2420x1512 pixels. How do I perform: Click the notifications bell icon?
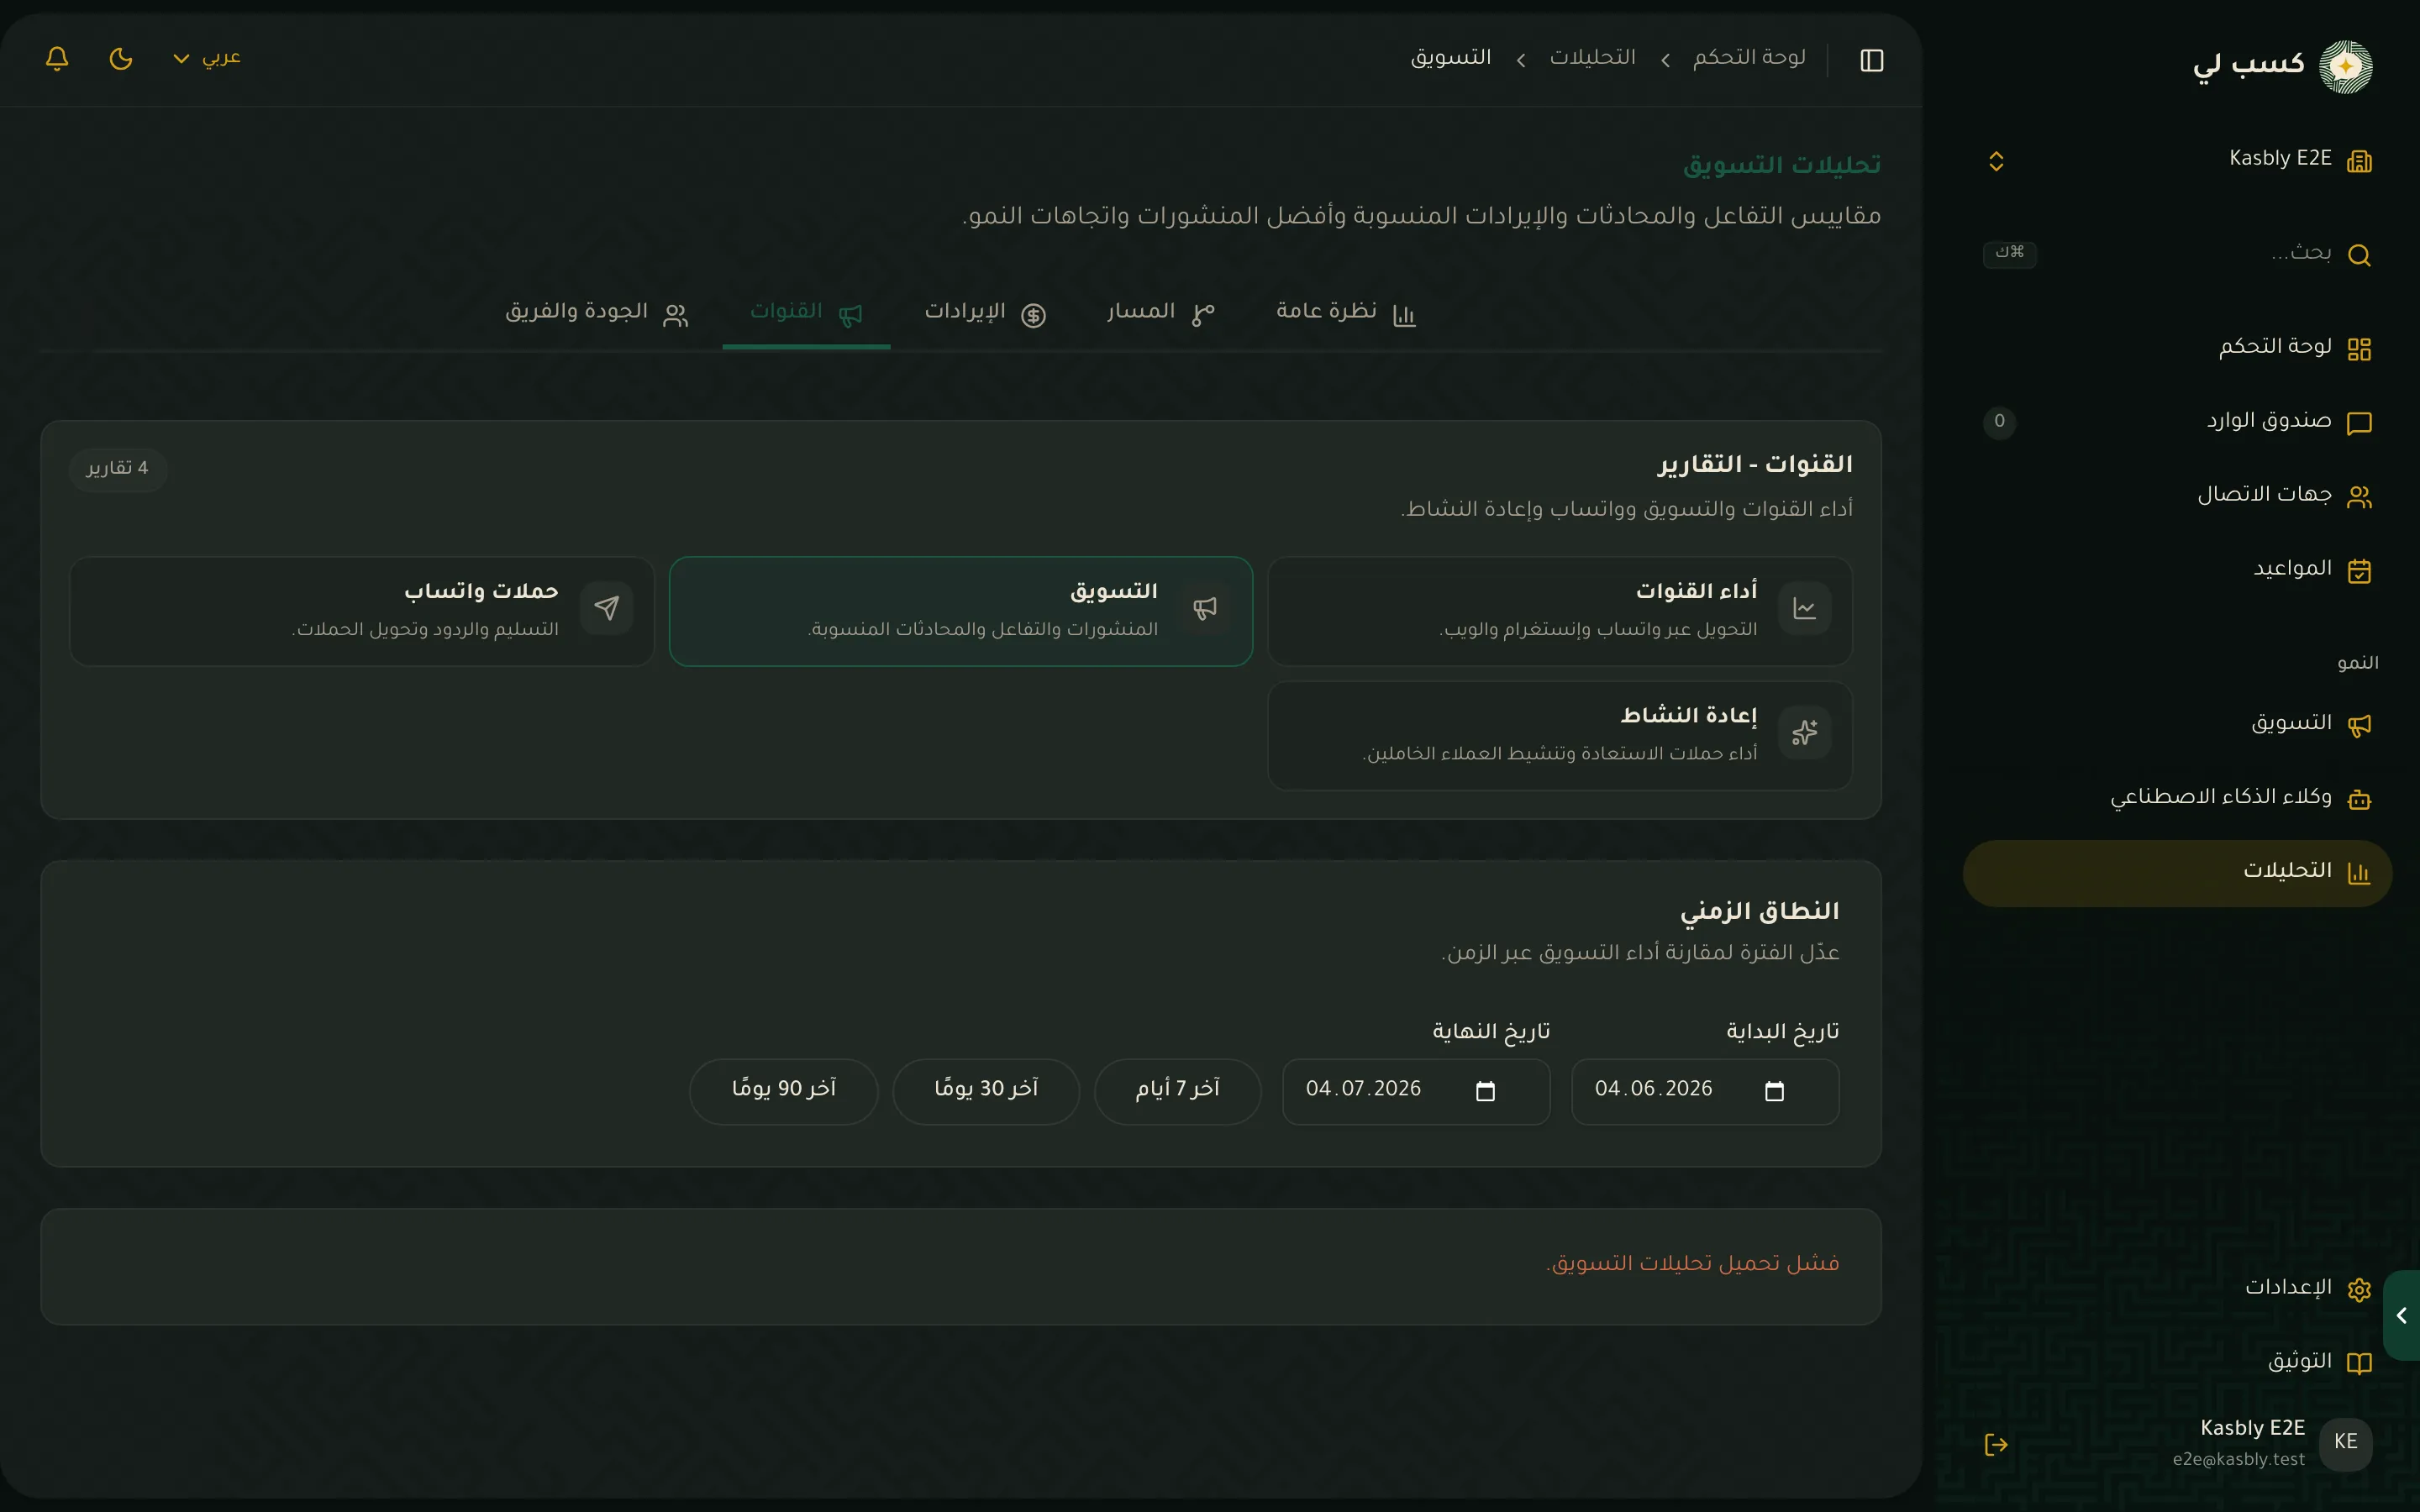click(x=57, y=58)
